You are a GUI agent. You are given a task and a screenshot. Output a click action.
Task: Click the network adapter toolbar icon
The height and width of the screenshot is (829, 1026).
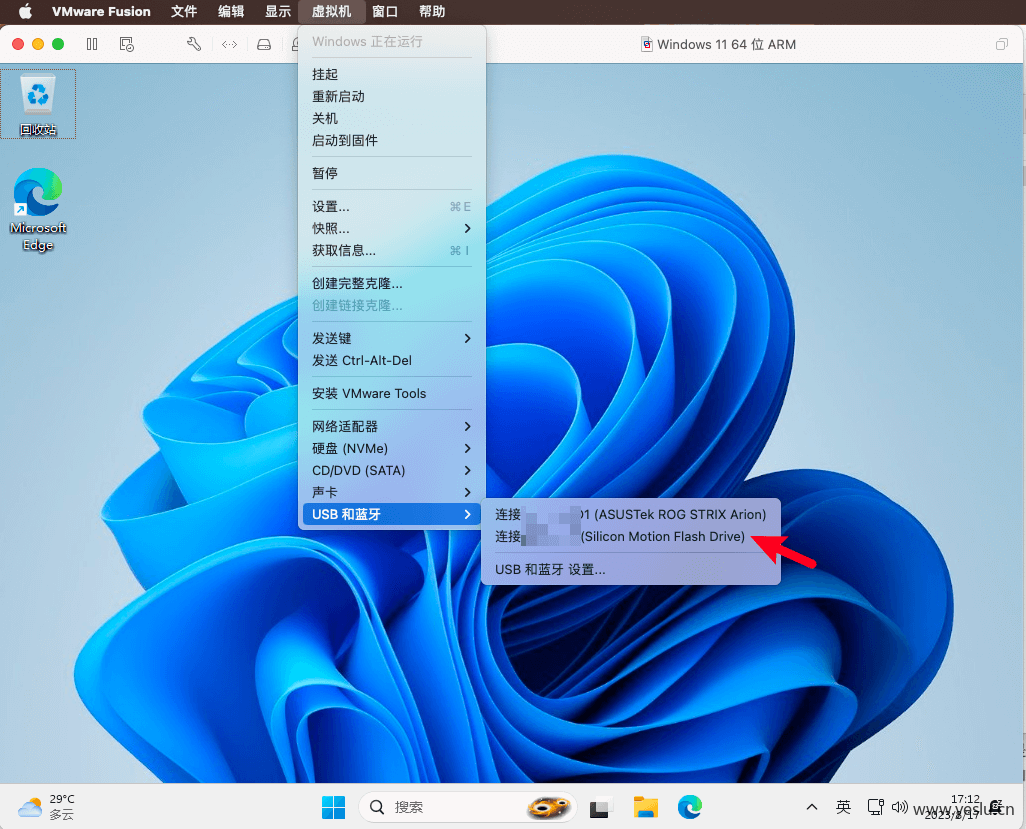tap(229, 44)
